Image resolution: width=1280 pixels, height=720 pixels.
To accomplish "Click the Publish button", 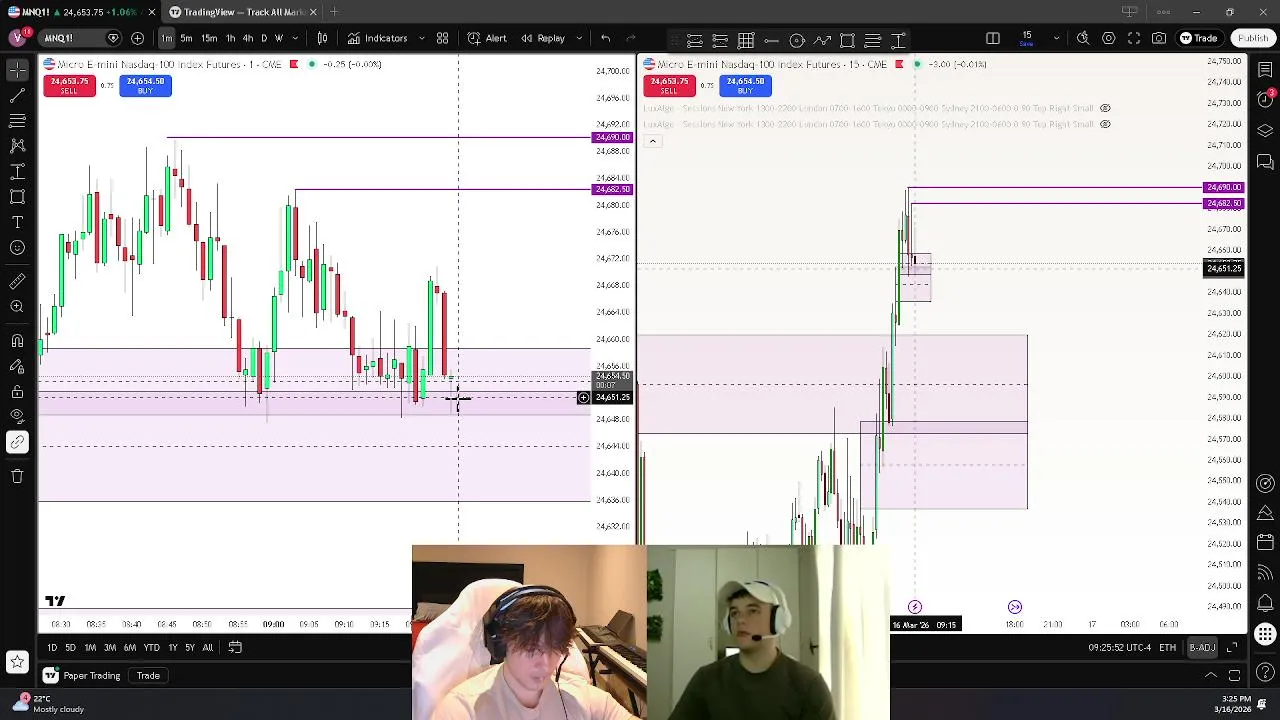I will pyautogui.click(x=1252, y=38).
